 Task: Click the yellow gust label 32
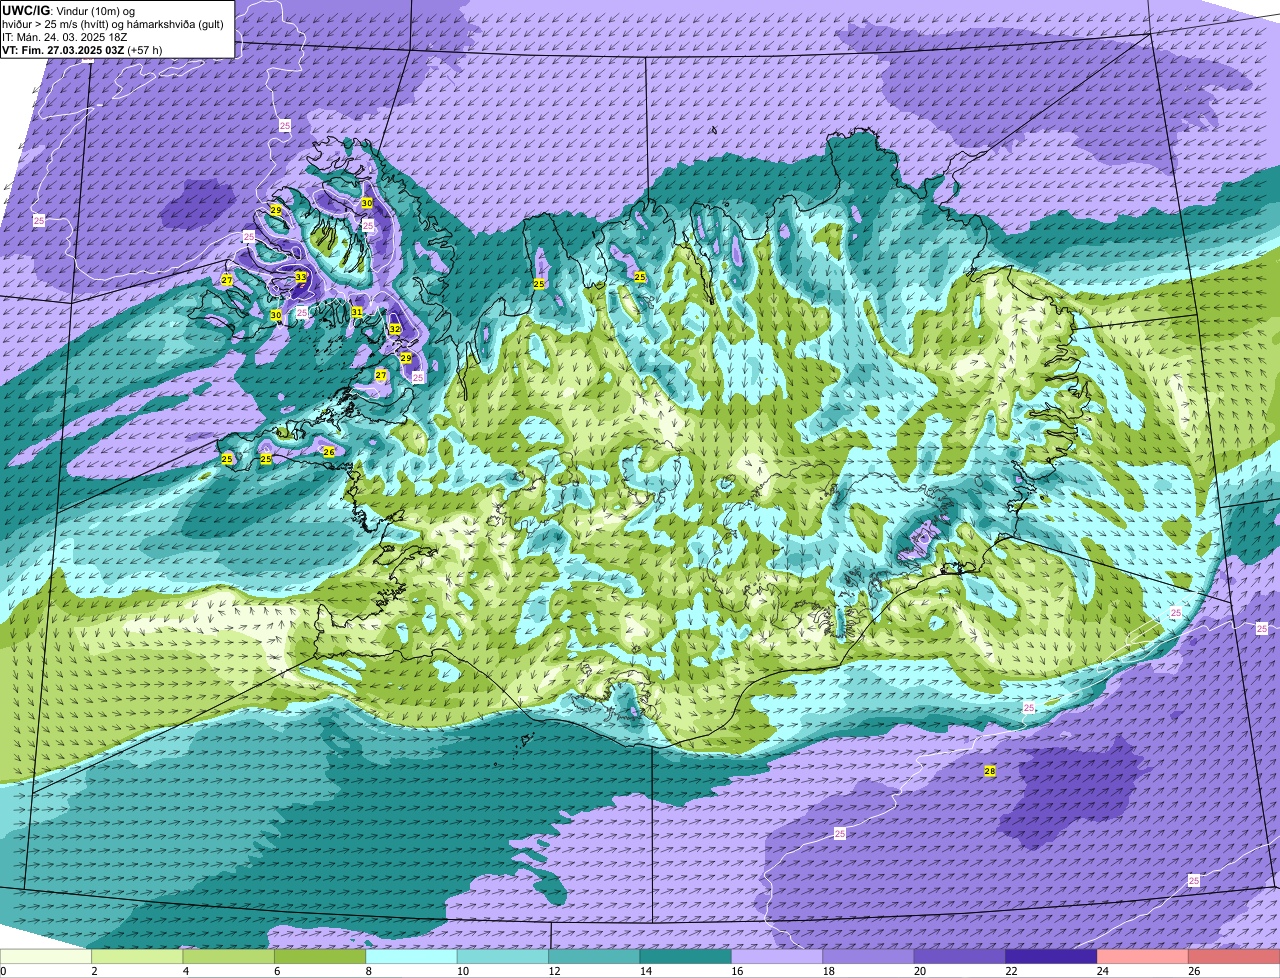(395, 329)
